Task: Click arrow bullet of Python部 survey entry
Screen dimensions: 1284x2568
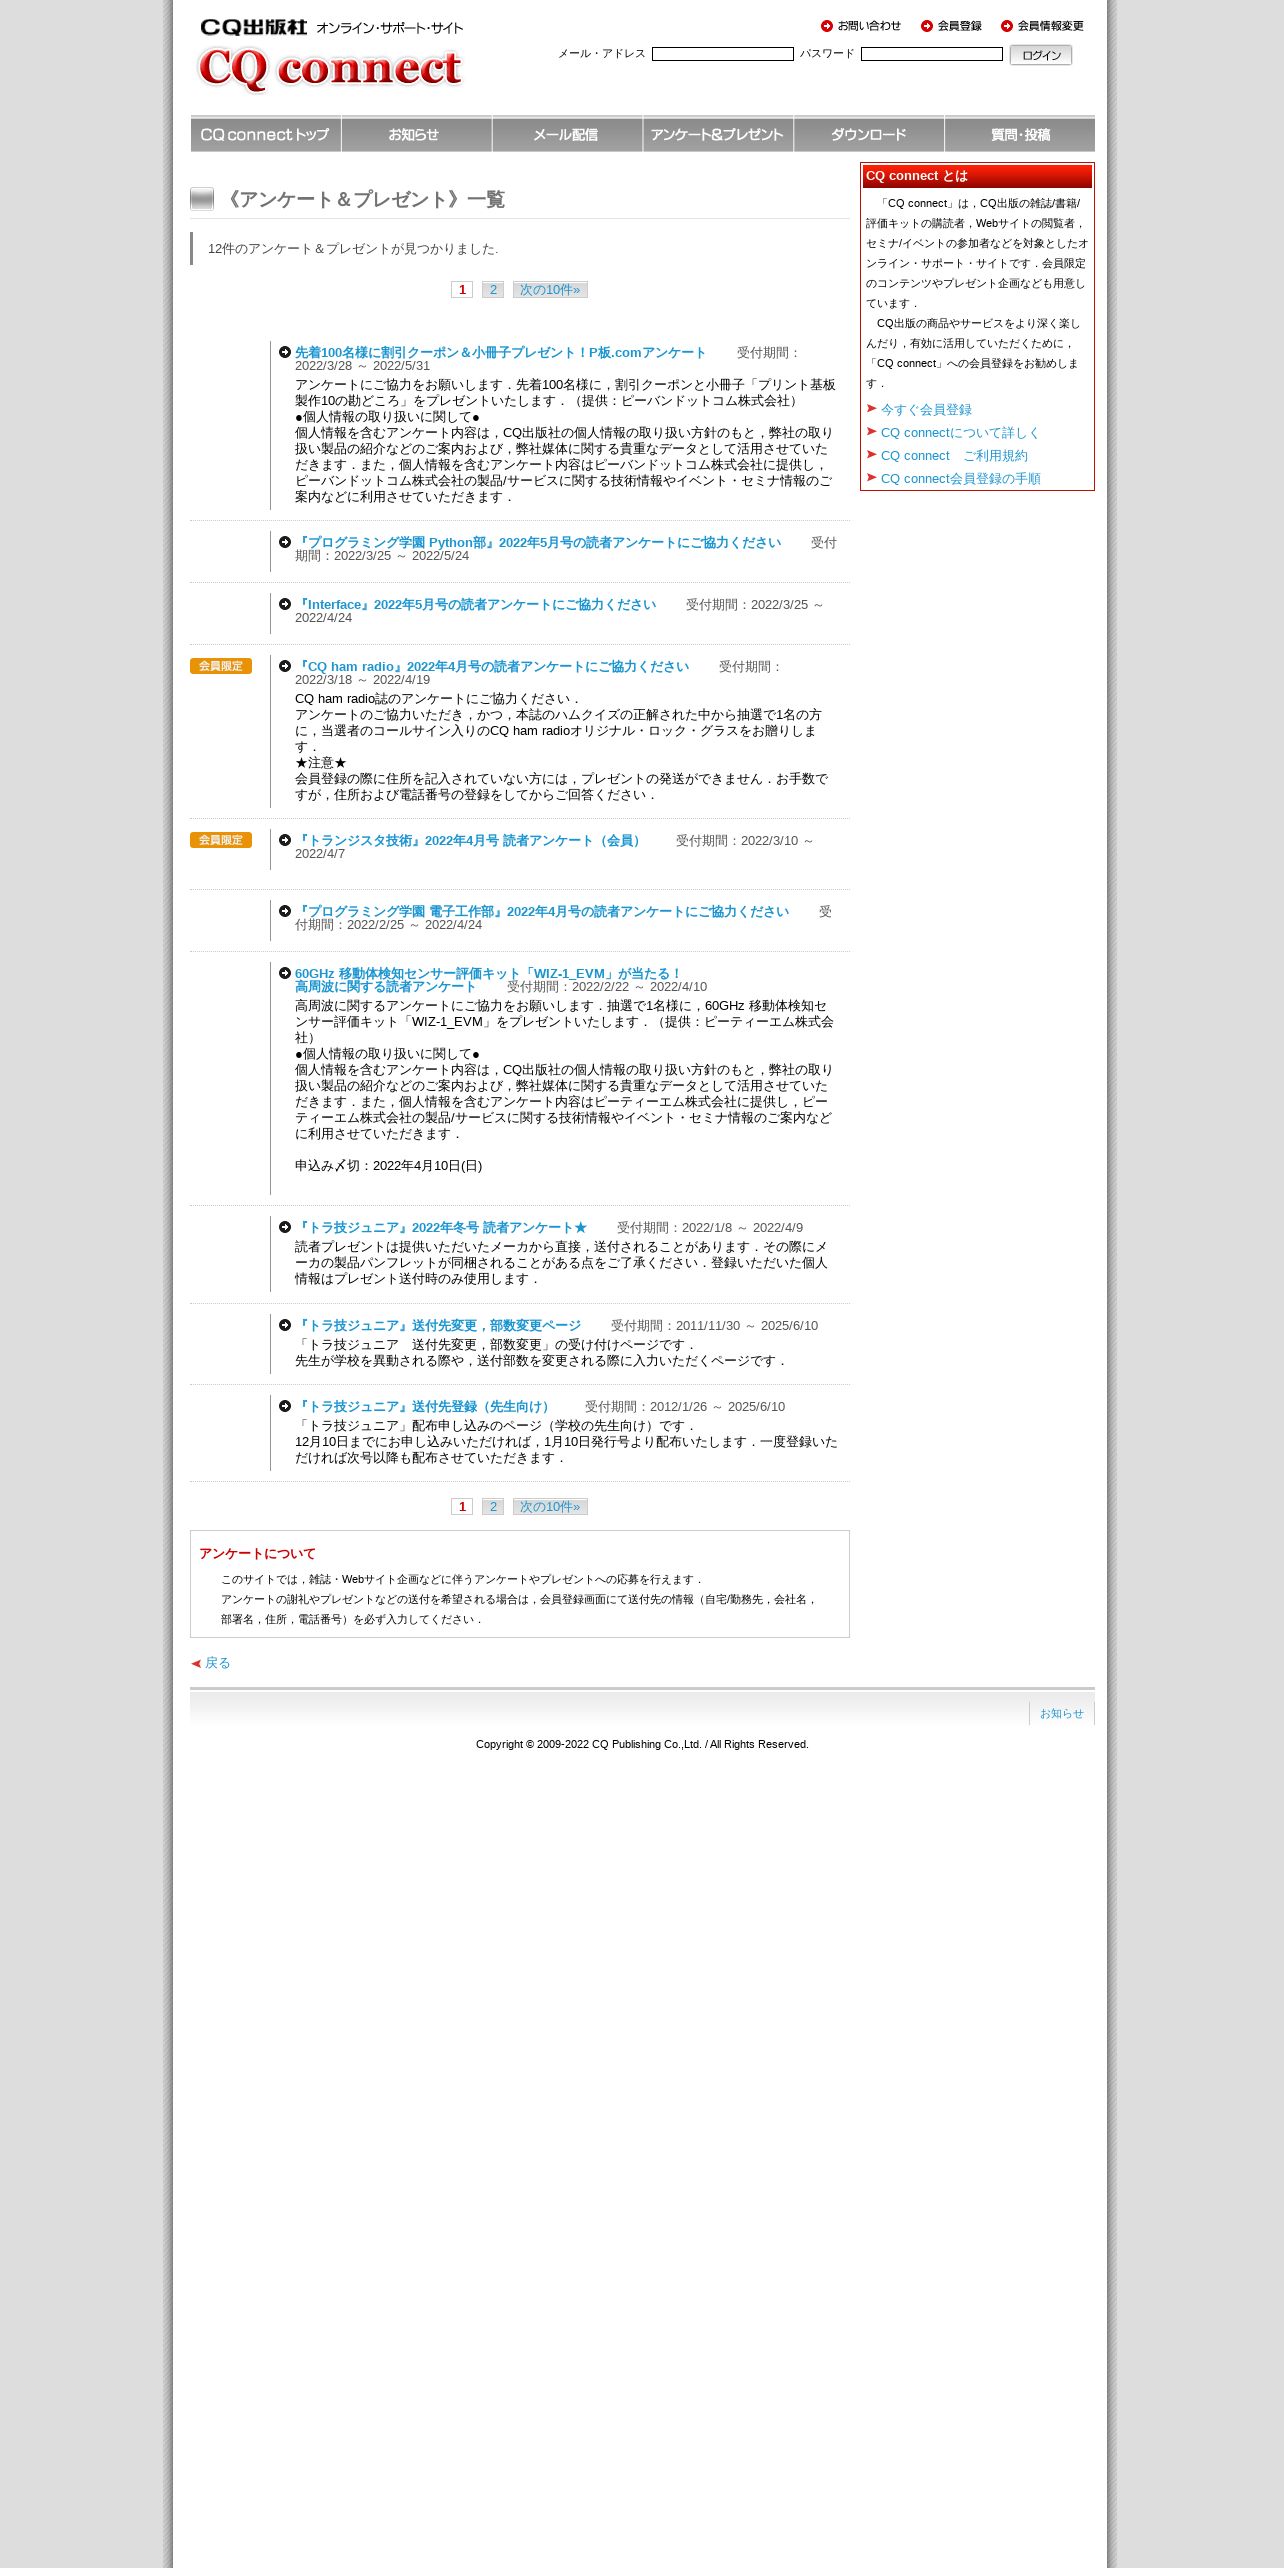Action: coord(285,542)
